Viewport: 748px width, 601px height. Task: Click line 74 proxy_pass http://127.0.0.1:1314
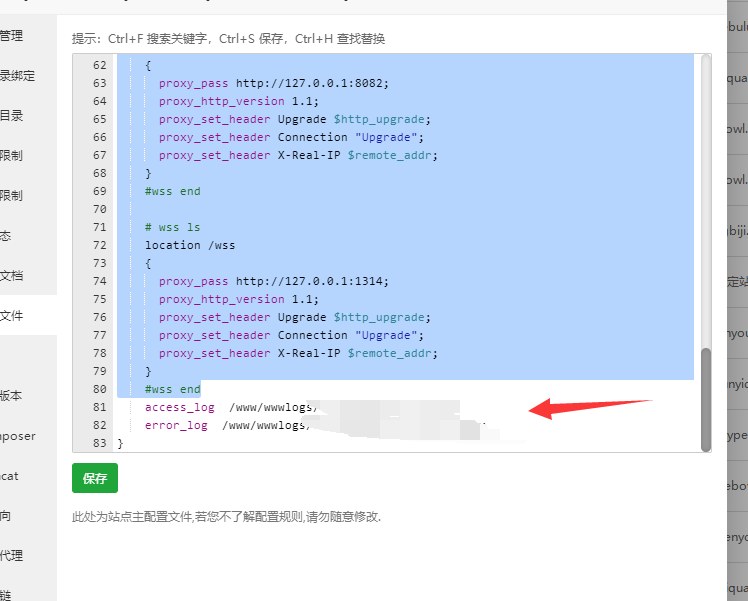pos(274,281)
